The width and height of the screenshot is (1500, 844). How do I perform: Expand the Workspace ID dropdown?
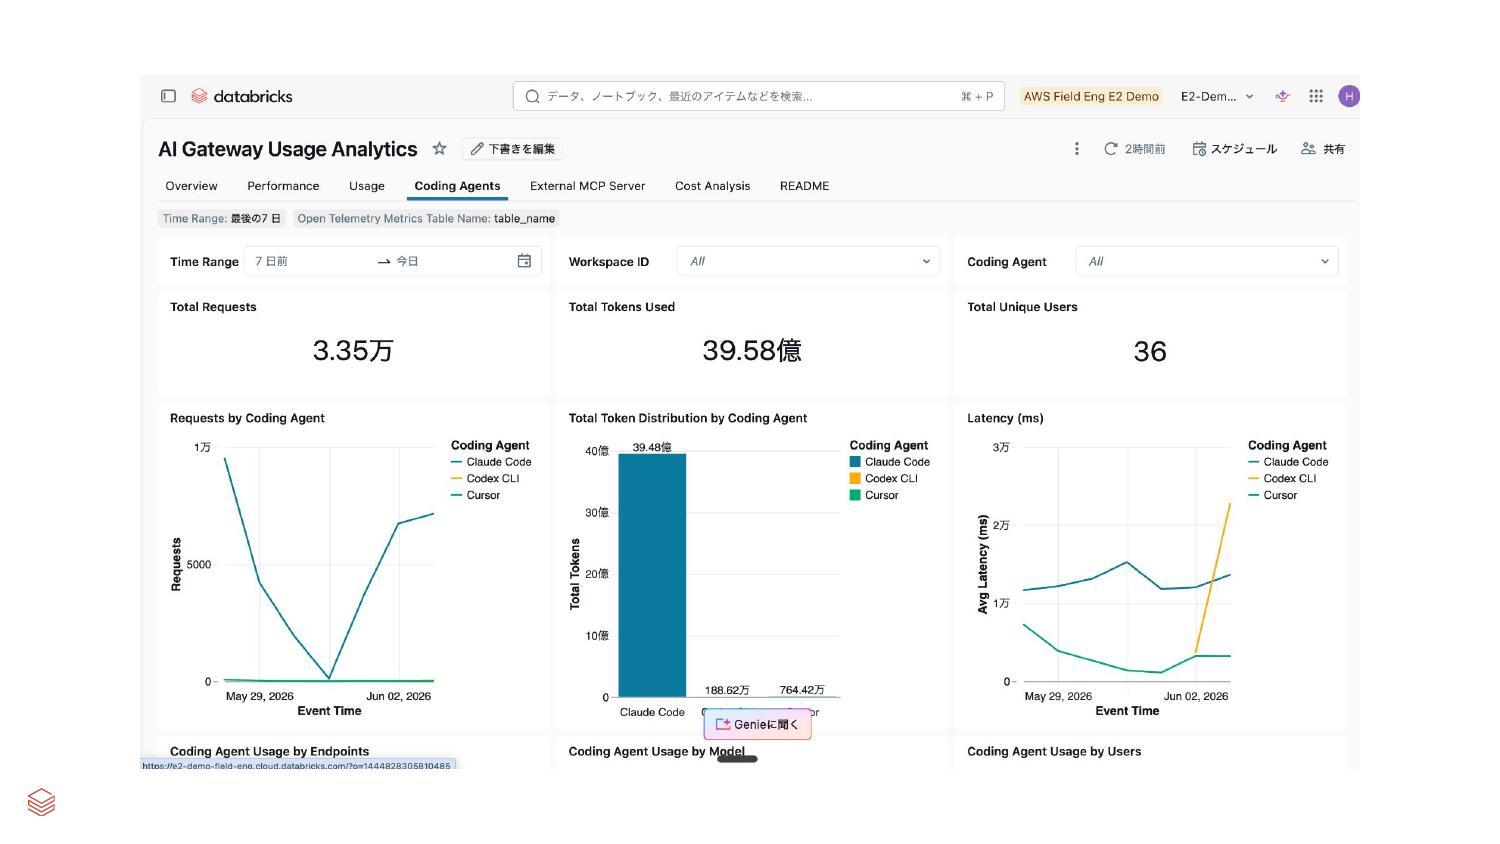(x=808, y=261)
